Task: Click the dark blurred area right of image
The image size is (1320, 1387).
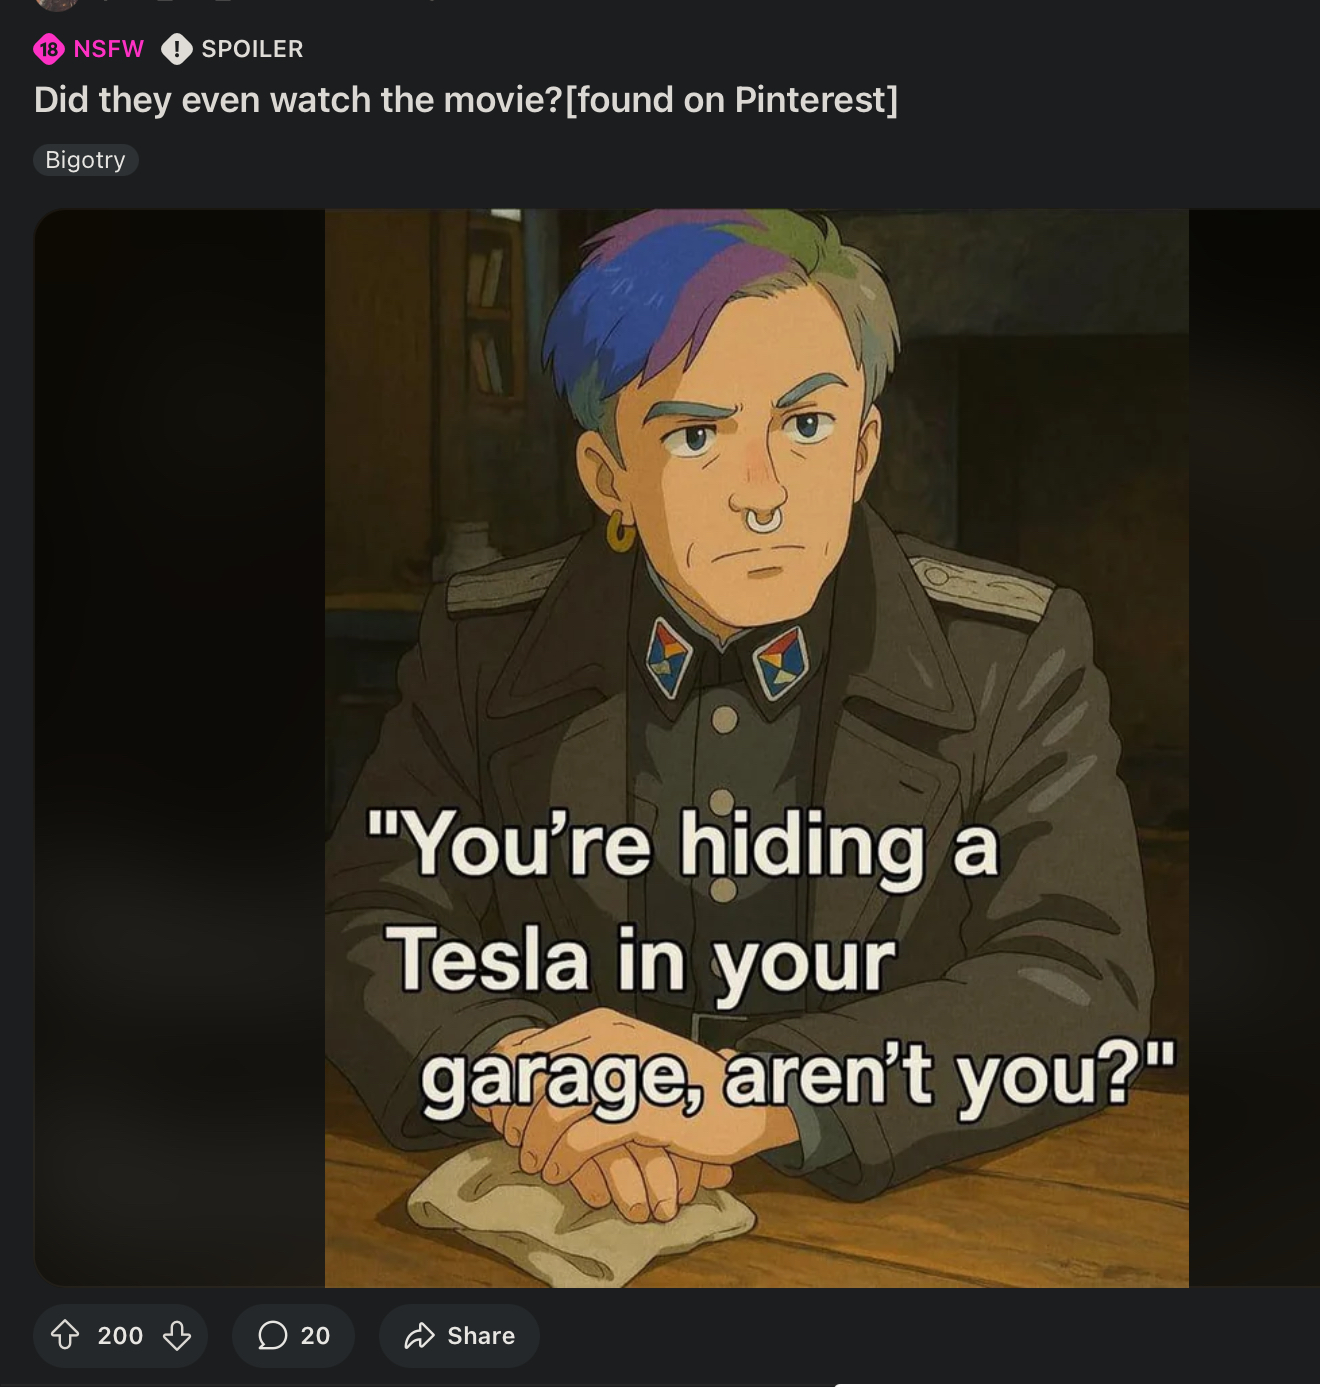Action: (1254, 747)
